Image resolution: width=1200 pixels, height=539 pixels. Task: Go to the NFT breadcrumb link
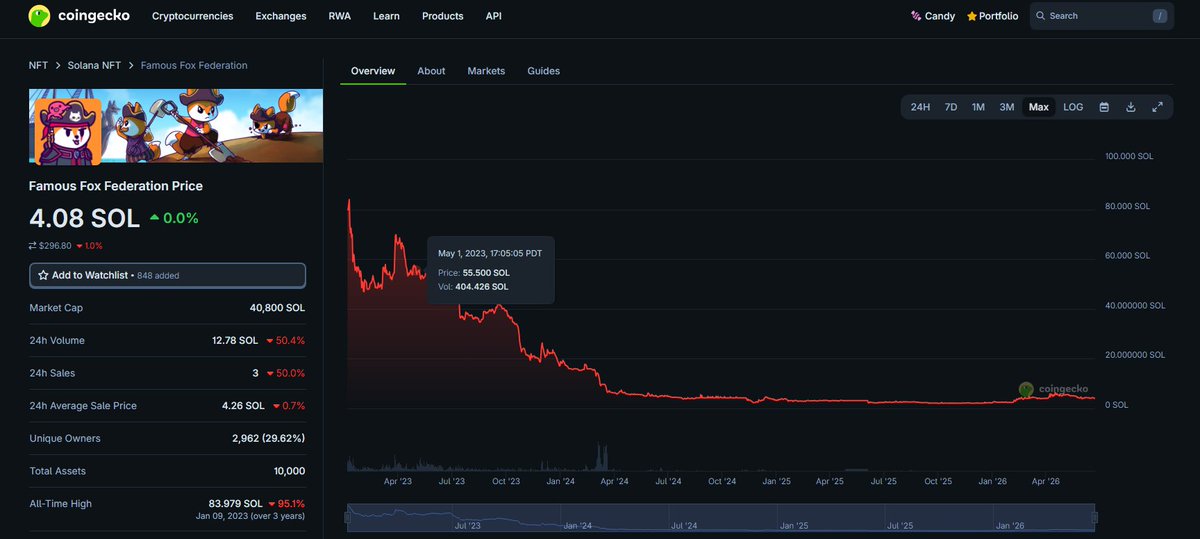pyautogui.click(x=38, y=65)
